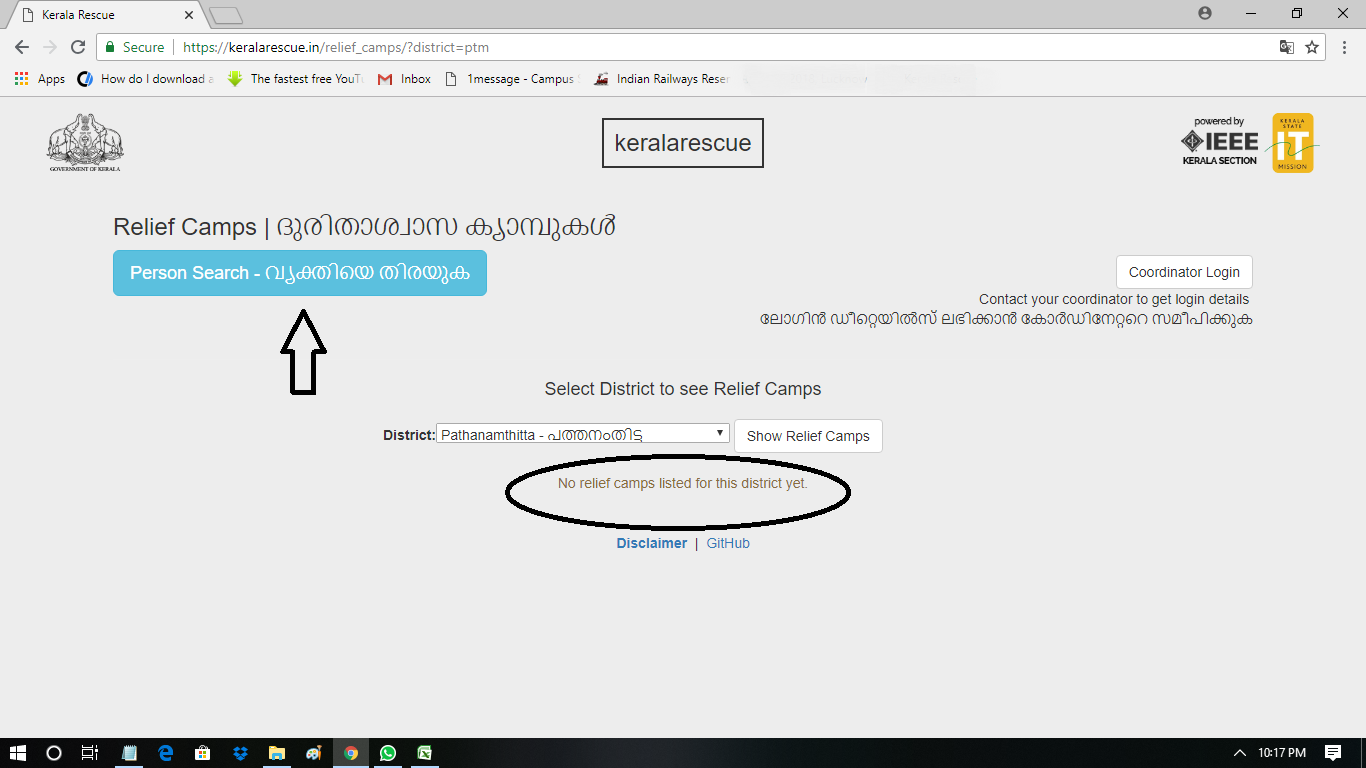1366x768 pixels.
Task: Open WhatsApp from the taskbar
Action: (x=387, y=753)
